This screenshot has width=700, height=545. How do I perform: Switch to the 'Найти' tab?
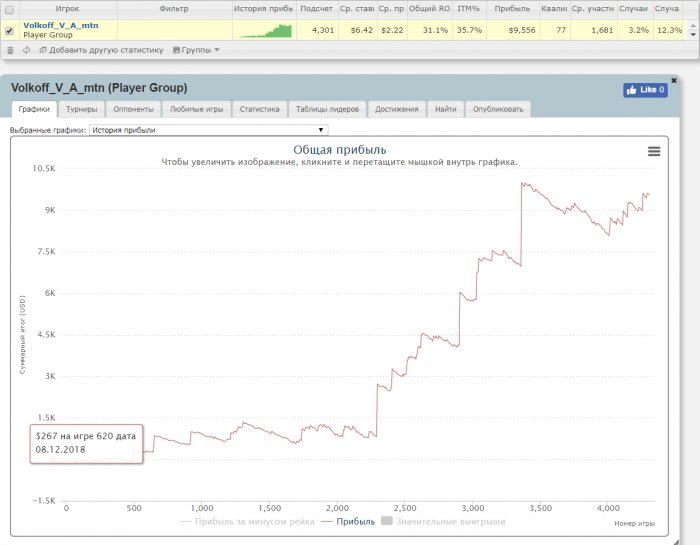pyautogui.click(x=446, y=109)
